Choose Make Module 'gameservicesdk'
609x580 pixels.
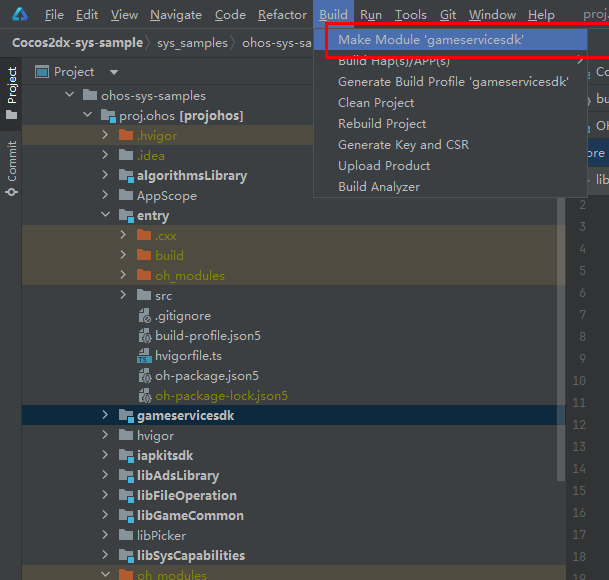(x=451, y=40)
